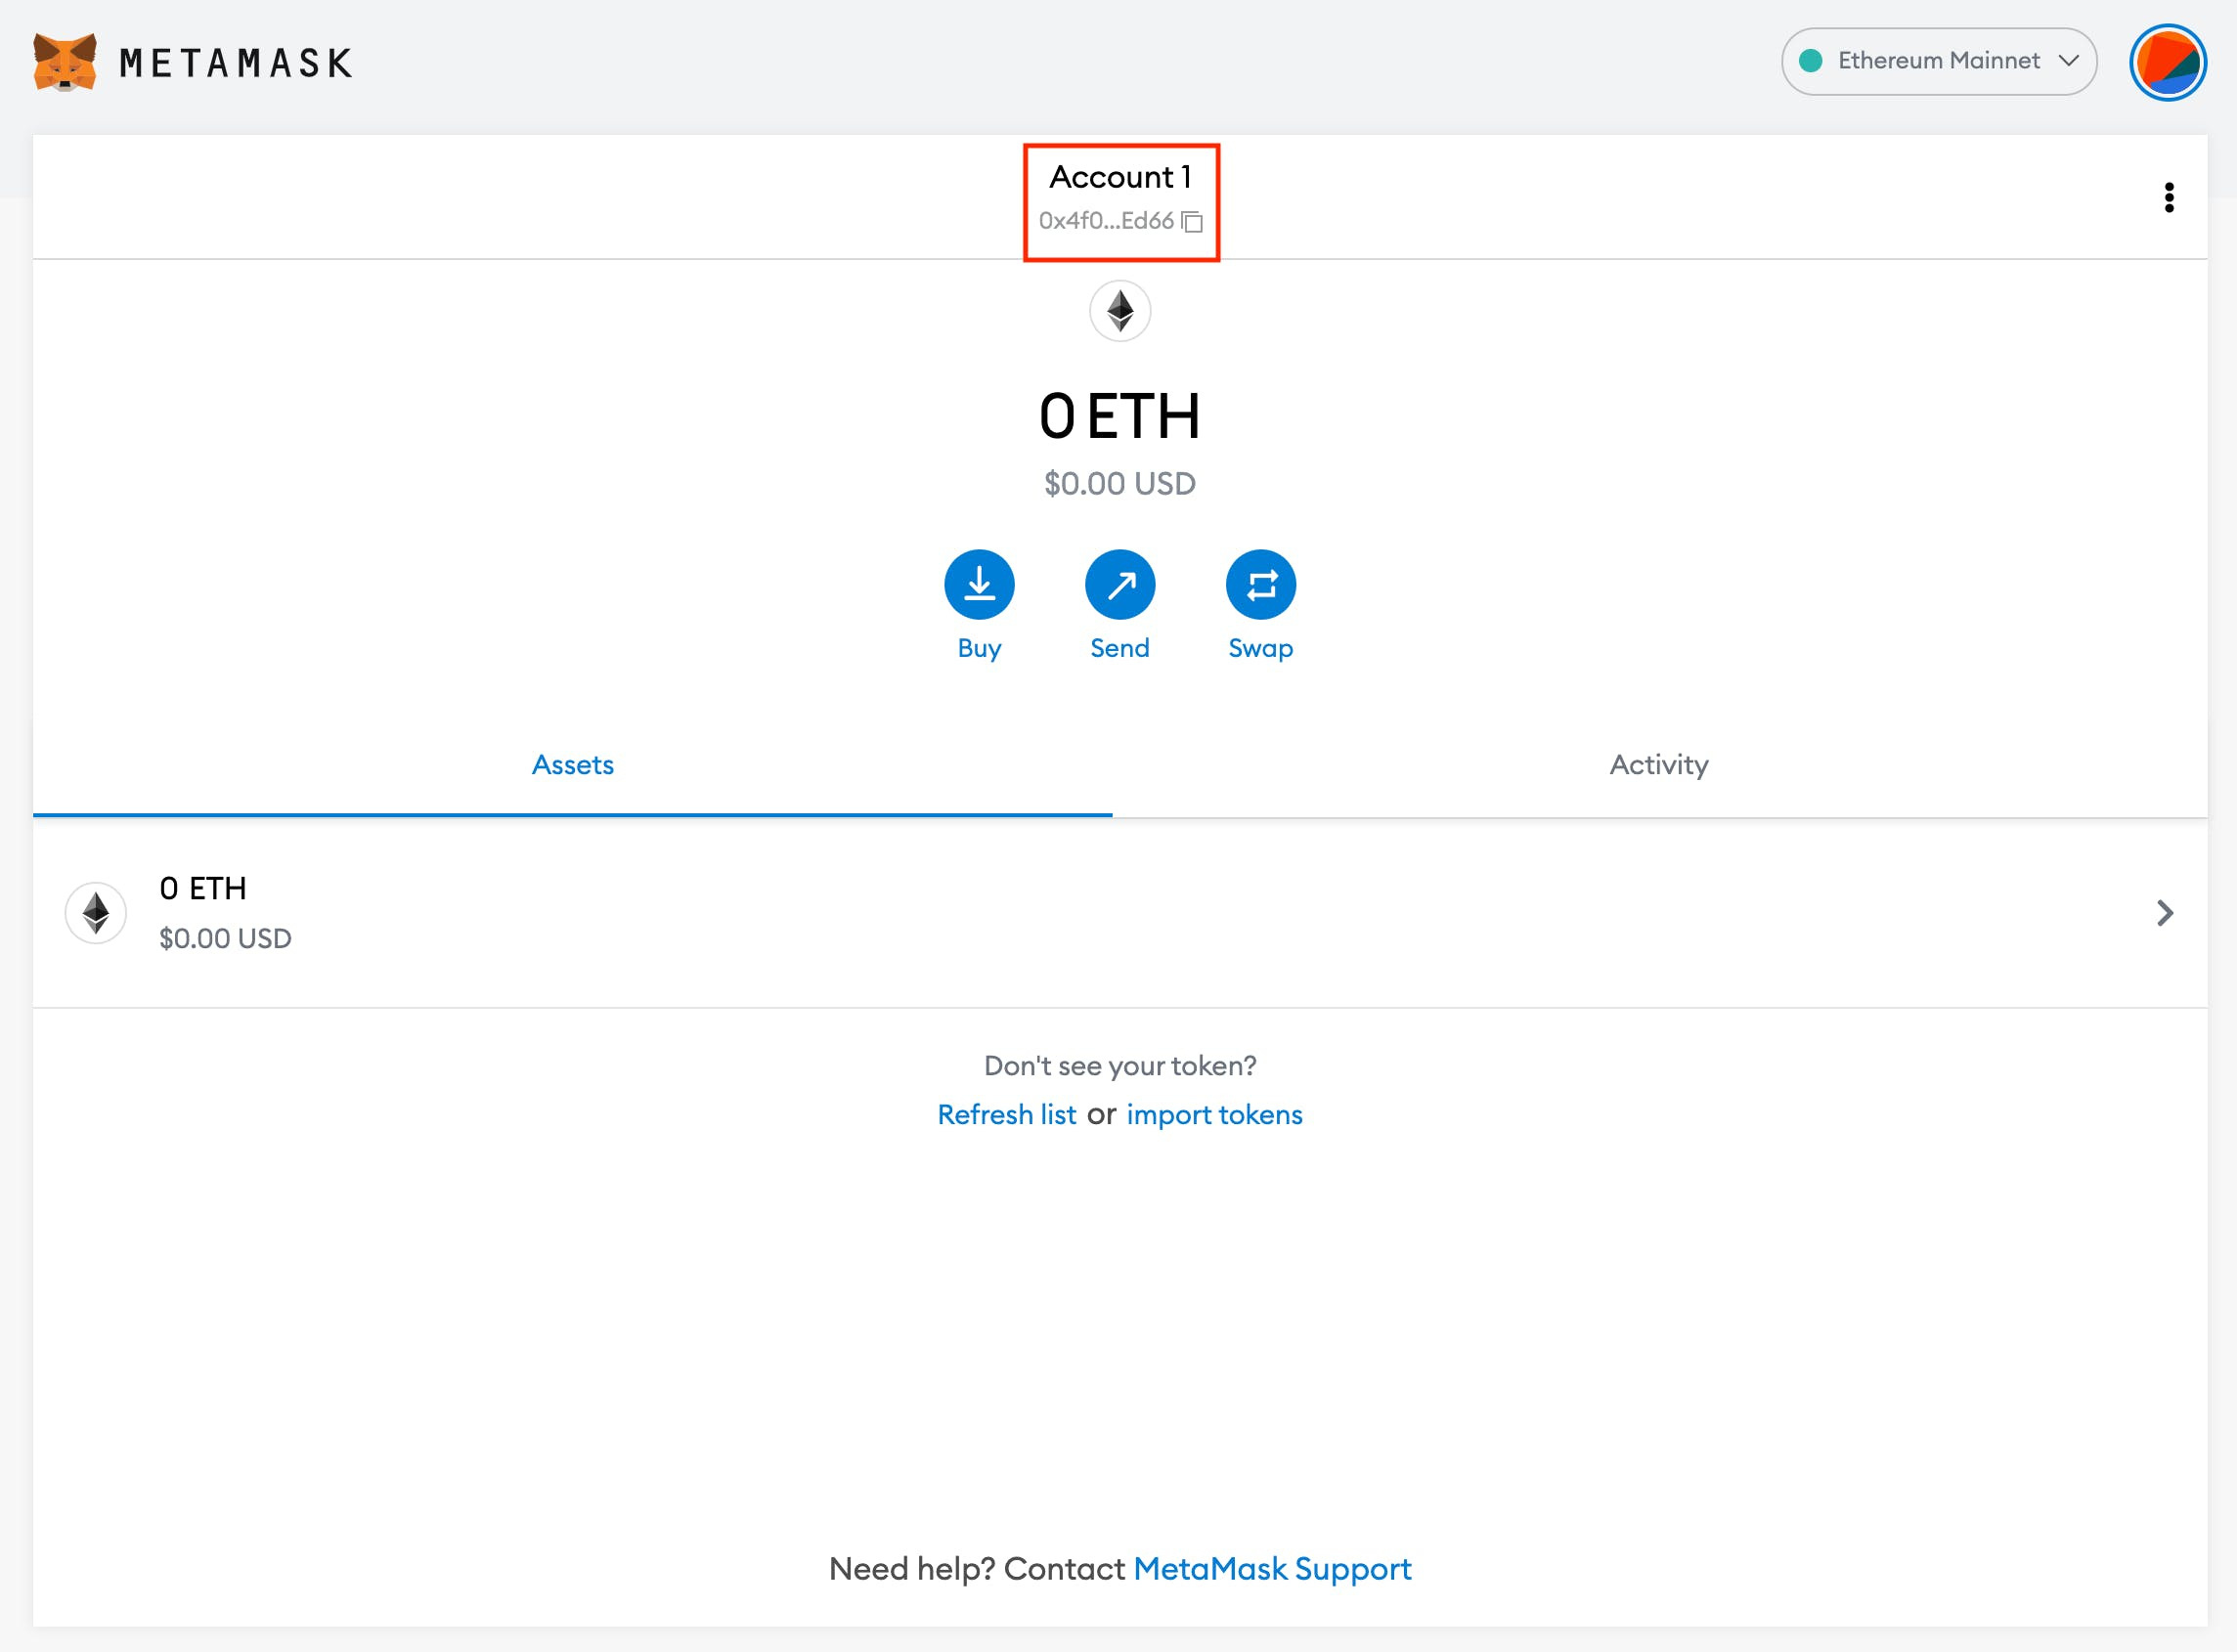
Task: Click the Ethereum logo above the balance
Action: [x=1119, y=311]
